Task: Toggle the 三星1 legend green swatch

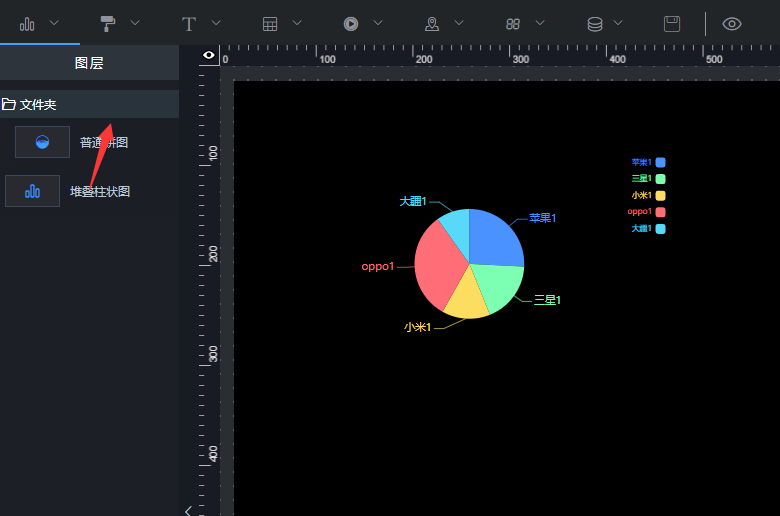Action: (x=661, y=179)
